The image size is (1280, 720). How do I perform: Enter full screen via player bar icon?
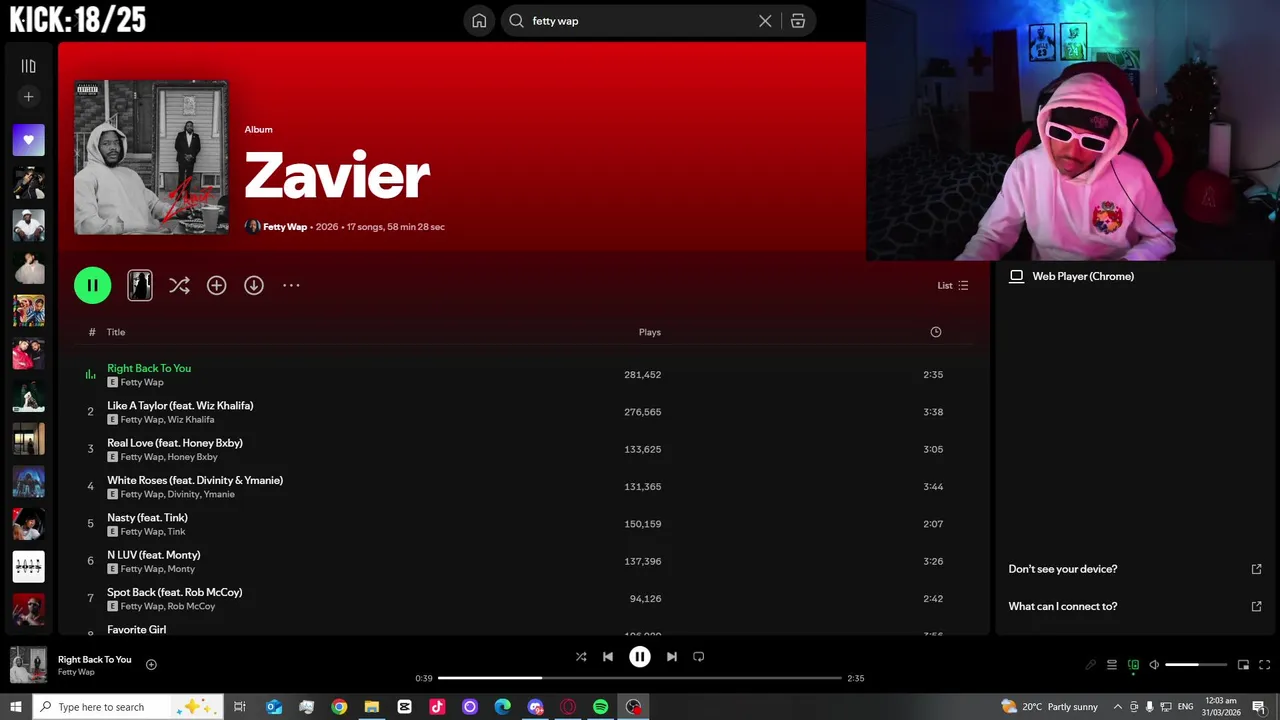tap(1264, 665)
